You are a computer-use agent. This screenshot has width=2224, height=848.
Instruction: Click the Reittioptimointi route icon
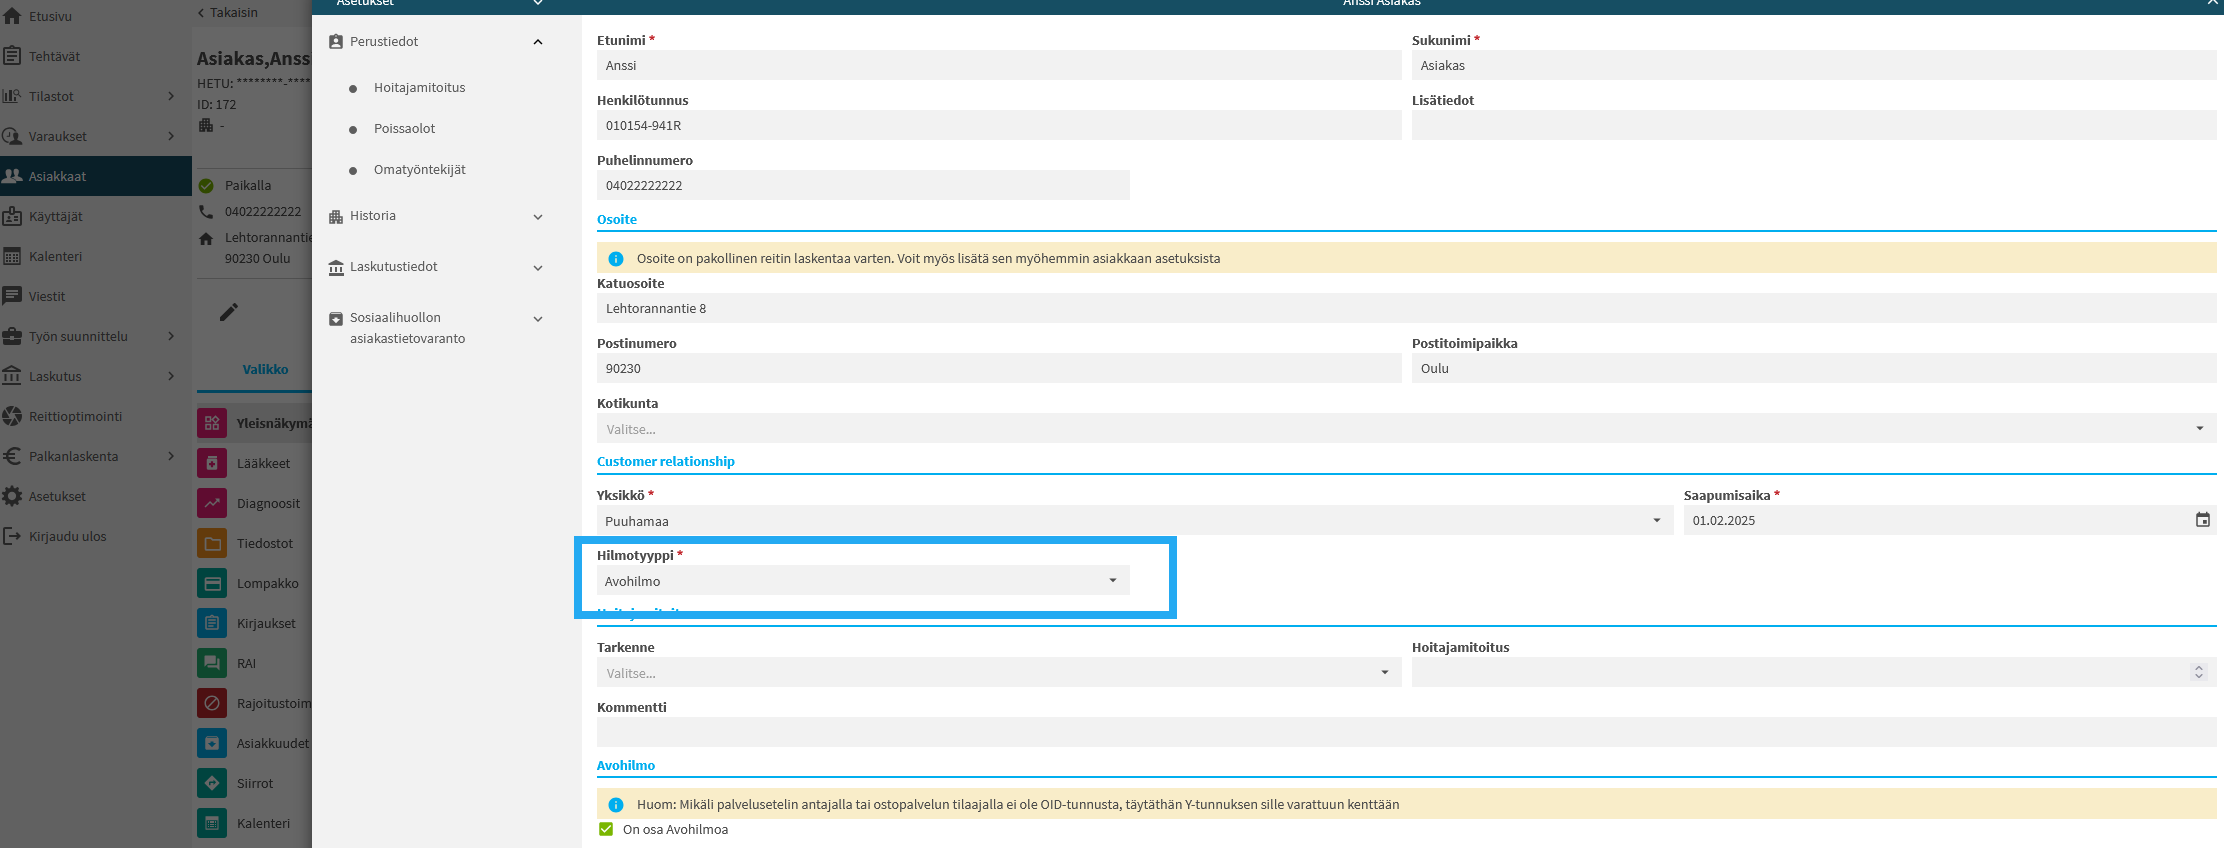[x=12, y=416]
